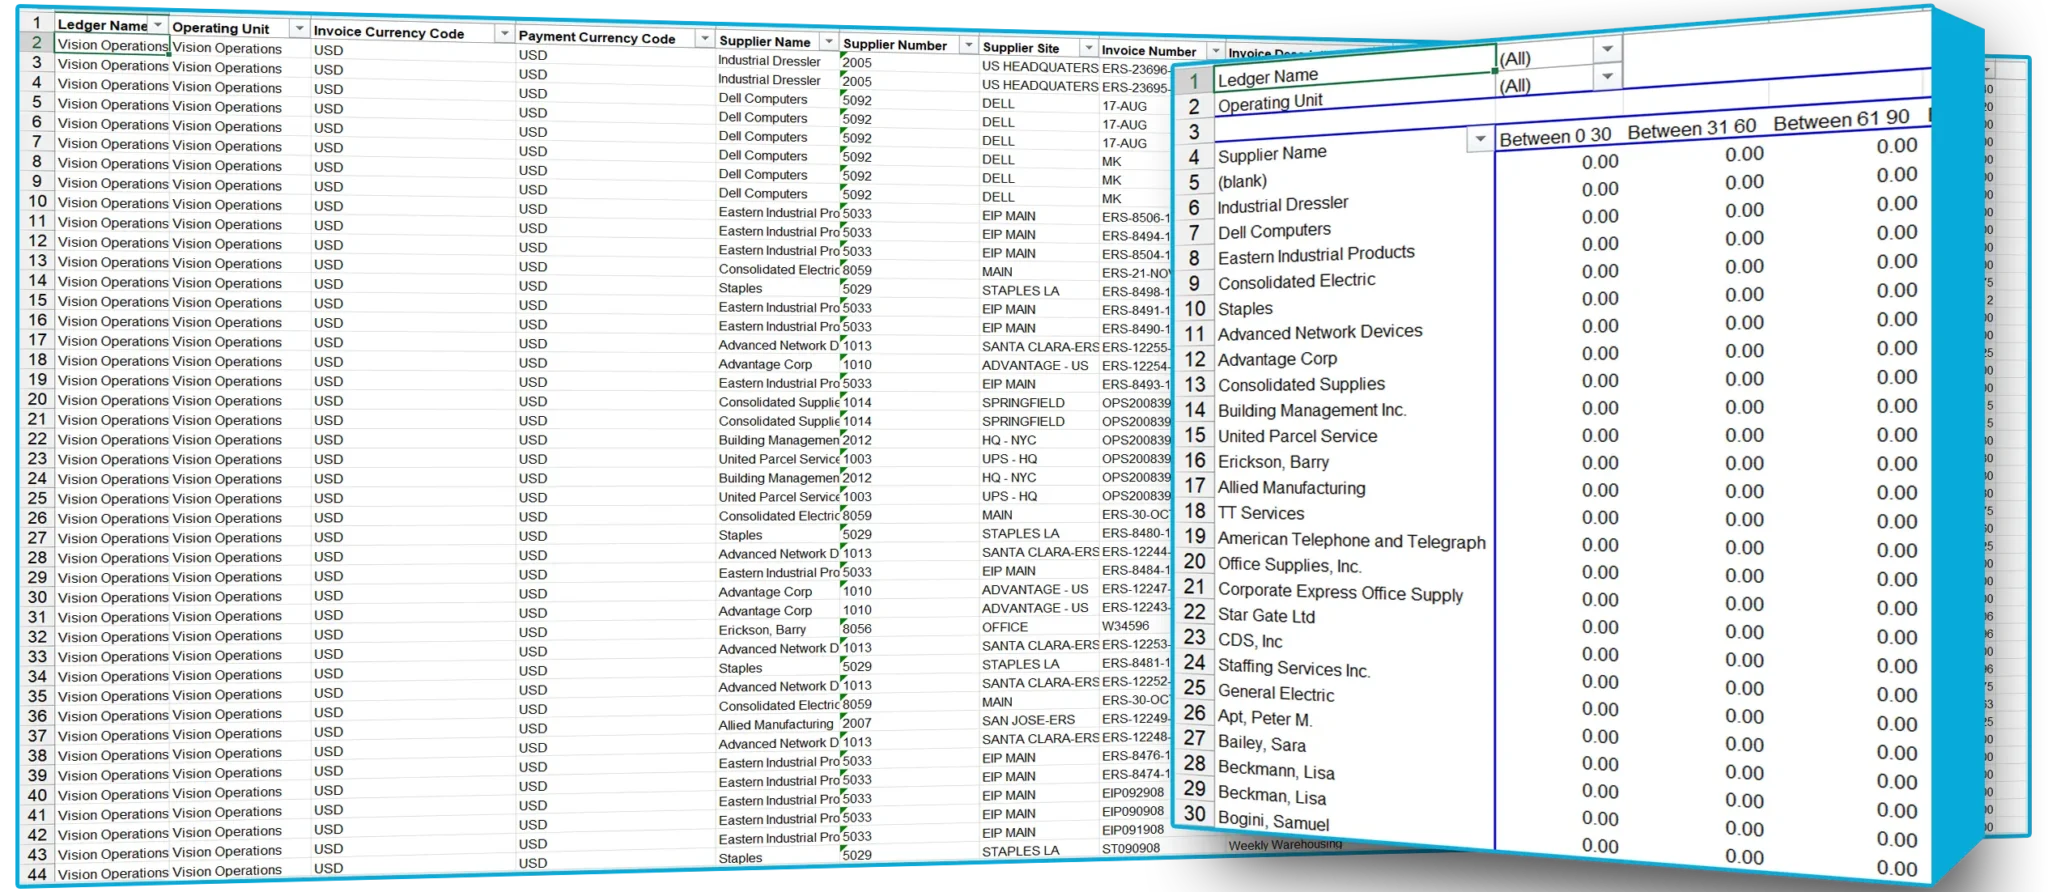
Task: Click the Between 0 30 column header
Action: coord(1554,136)
